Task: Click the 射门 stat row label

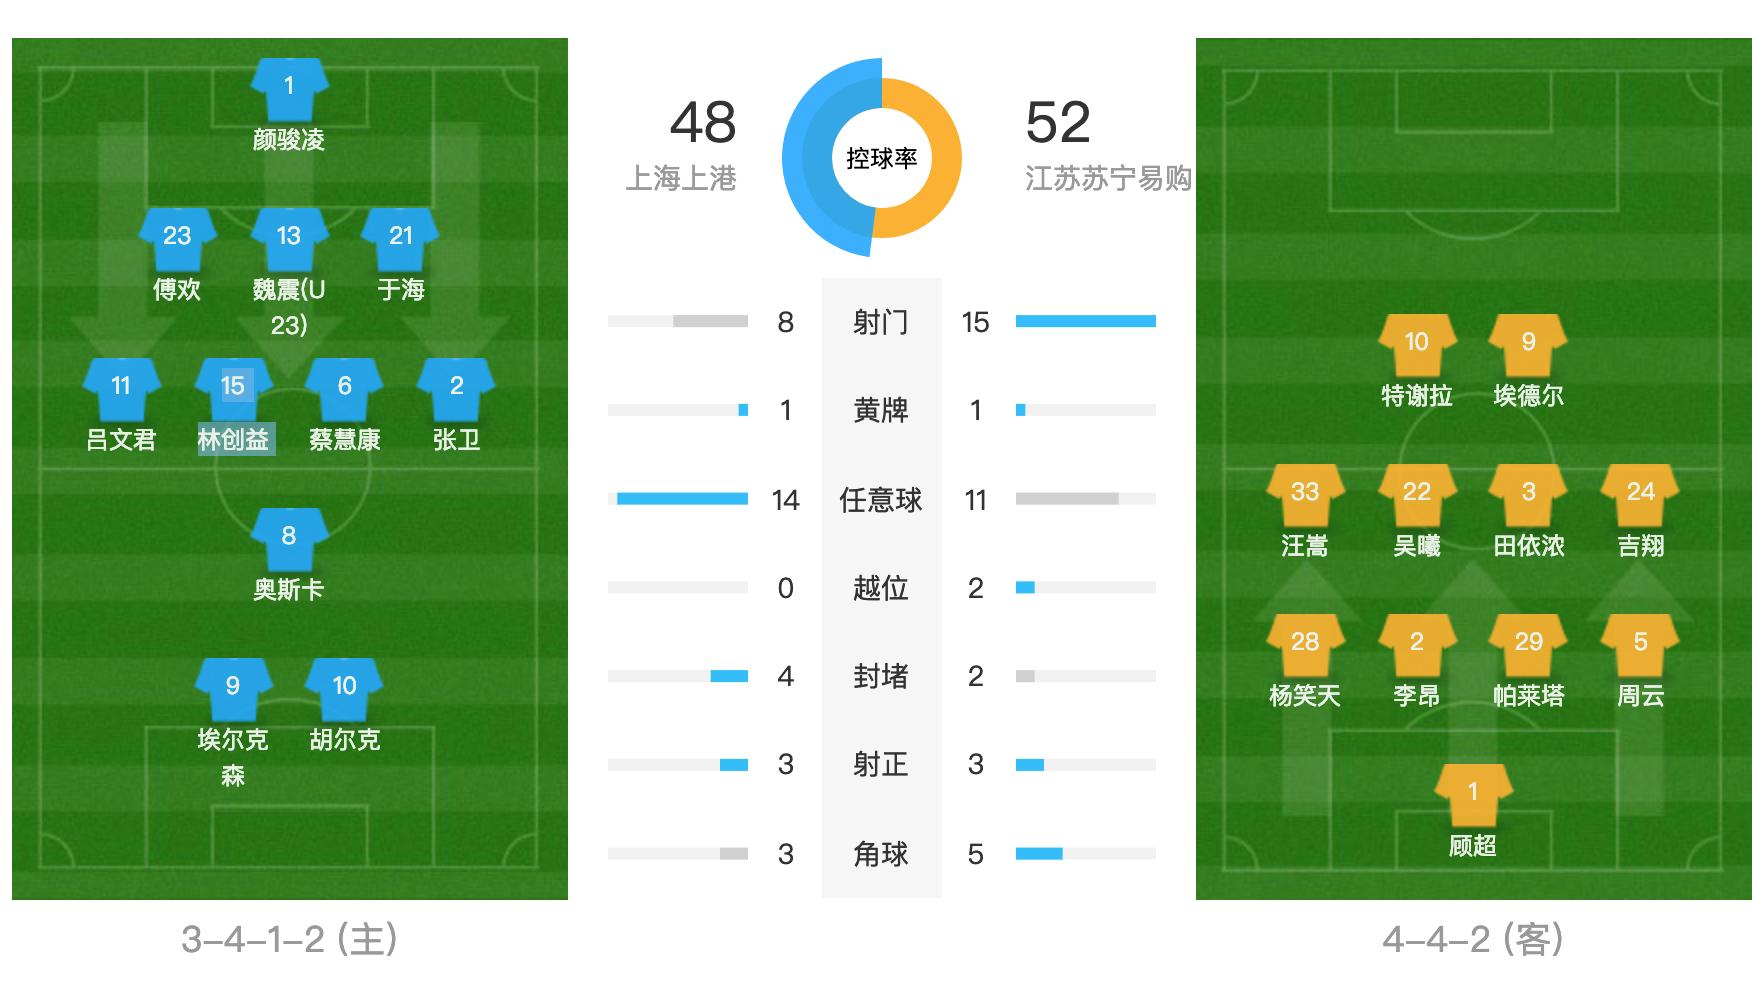Action: tap(881, 322)
